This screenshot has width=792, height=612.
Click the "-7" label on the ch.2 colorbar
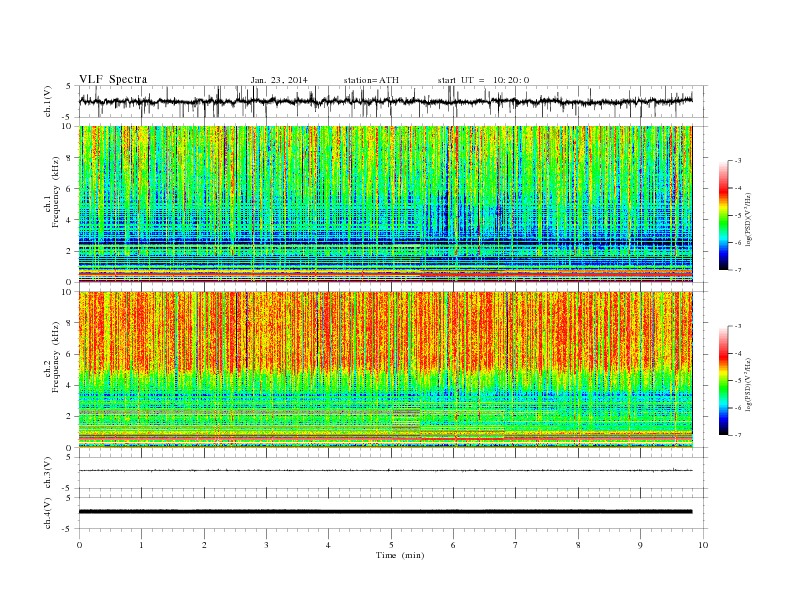pyautogui.click(x=737, y=435)
